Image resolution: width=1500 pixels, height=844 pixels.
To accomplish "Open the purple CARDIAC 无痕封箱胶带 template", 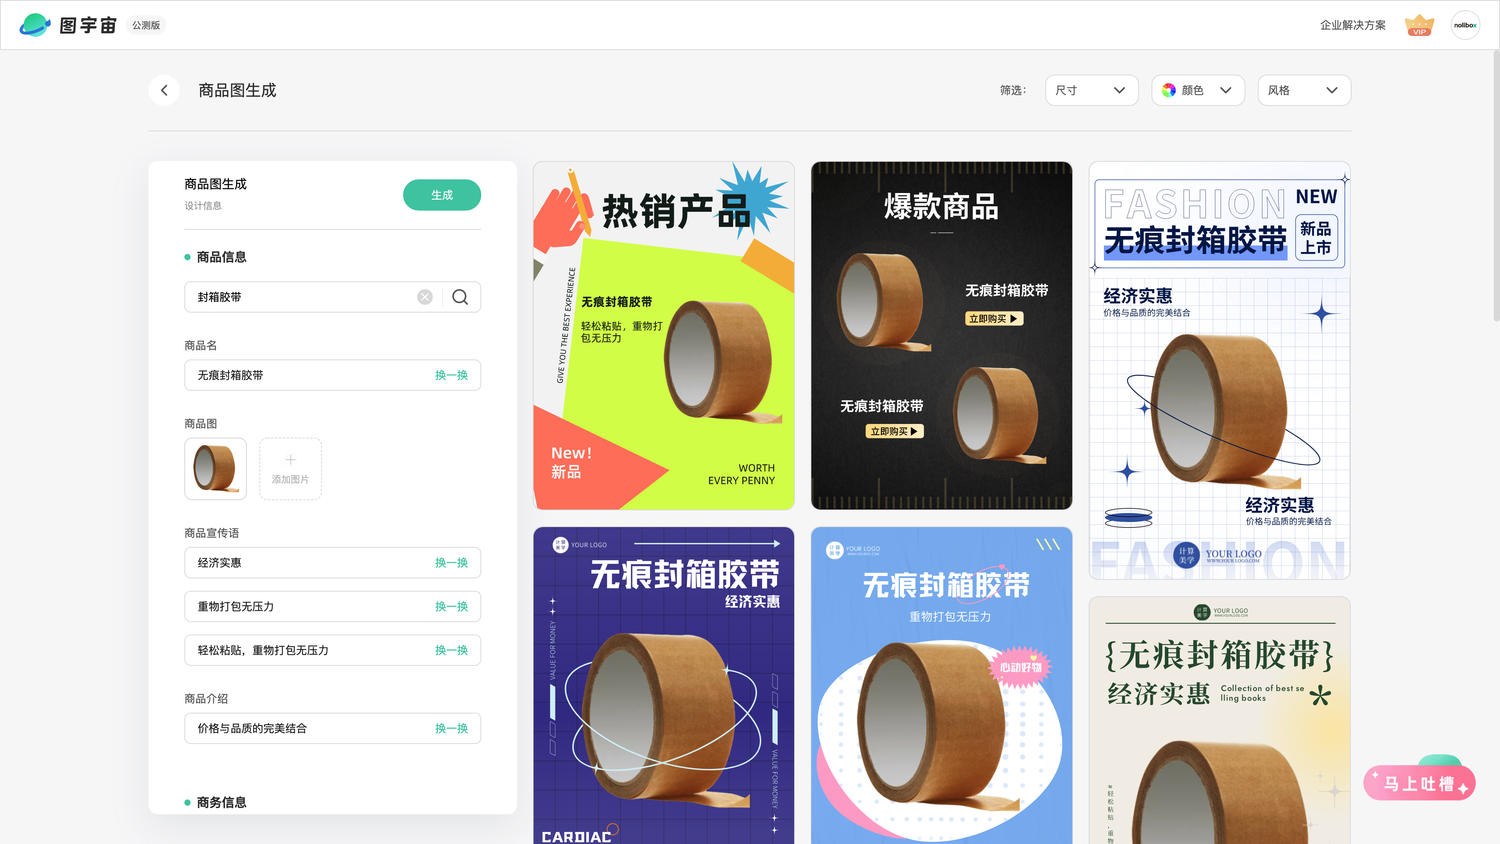I will pos(664,686).
